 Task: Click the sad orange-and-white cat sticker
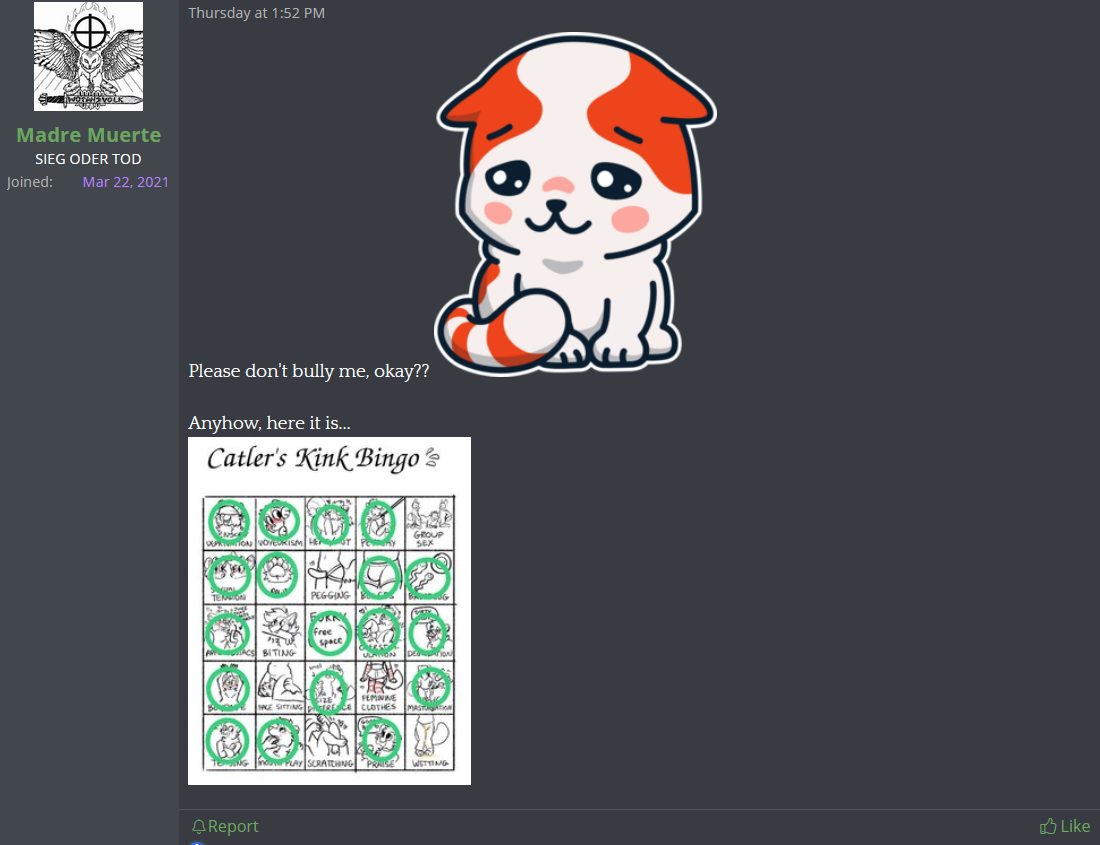coord(575,203)
